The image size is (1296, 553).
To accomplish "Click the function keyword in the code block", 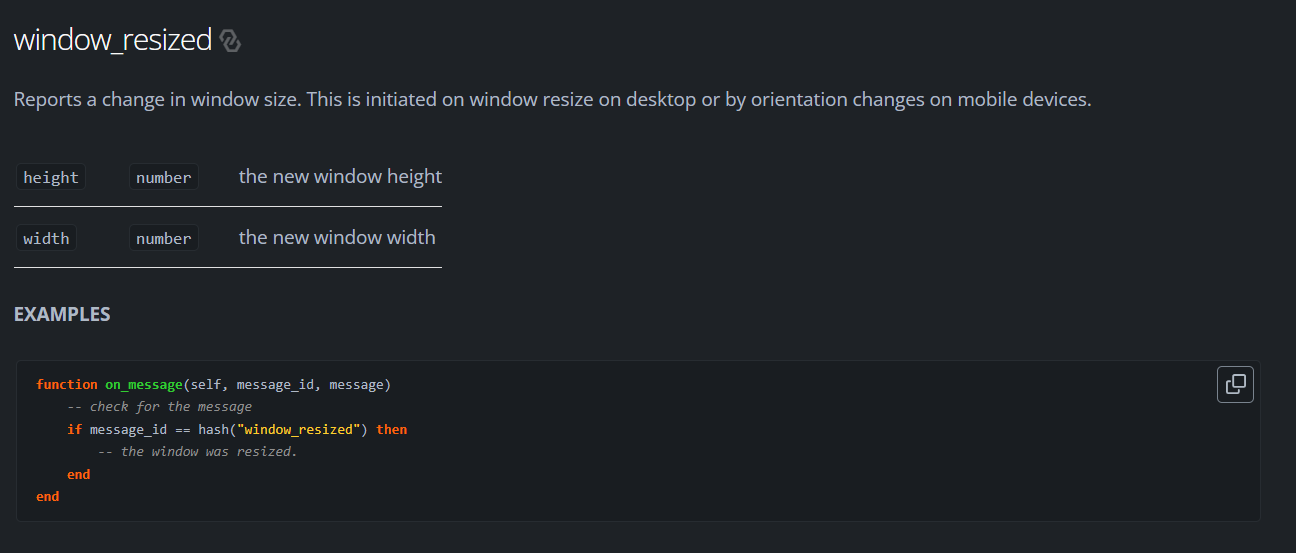I will (66, 384).
